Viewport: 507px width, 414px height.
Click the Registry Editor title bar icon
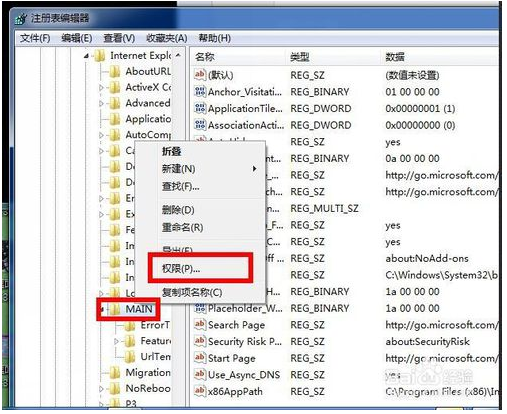pos(21,19)
